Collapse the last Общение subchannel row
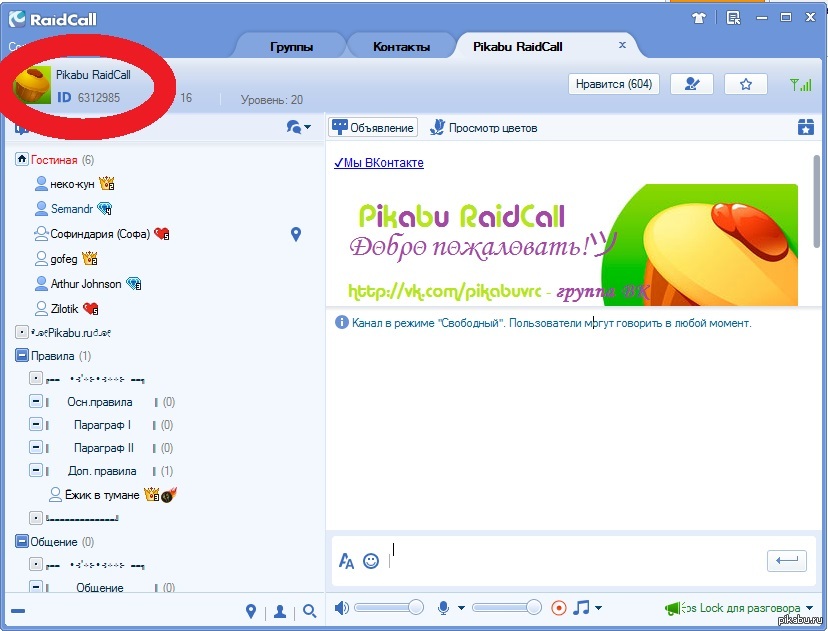The image size is (828, 631). point(35,587)
